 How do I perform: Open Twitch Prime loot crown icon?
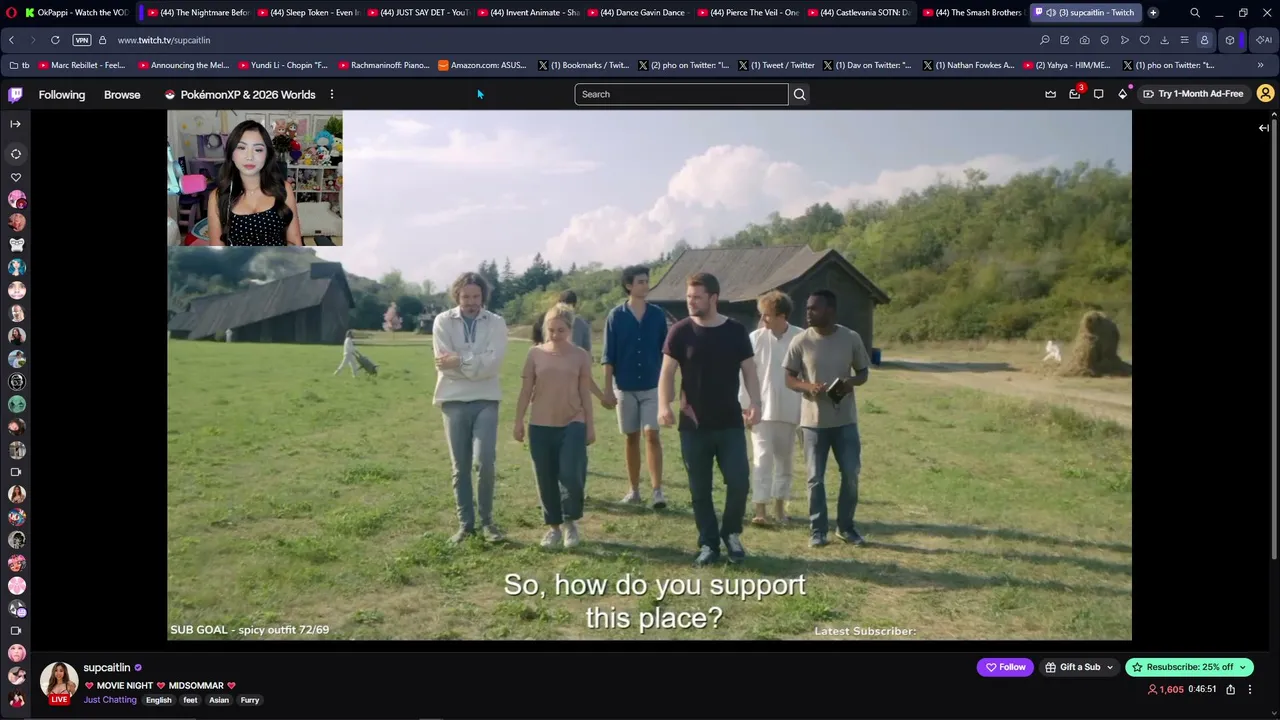(x=1050, y=94)
